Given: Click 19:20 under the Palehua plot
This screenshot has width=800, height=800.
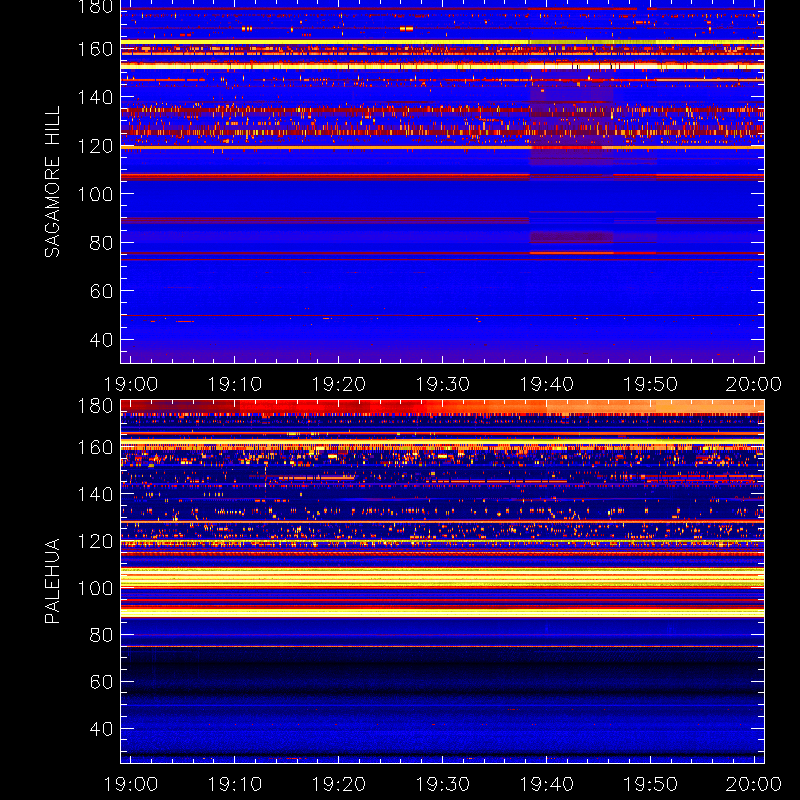Looking at the screenshot, I should coord(339,784).
